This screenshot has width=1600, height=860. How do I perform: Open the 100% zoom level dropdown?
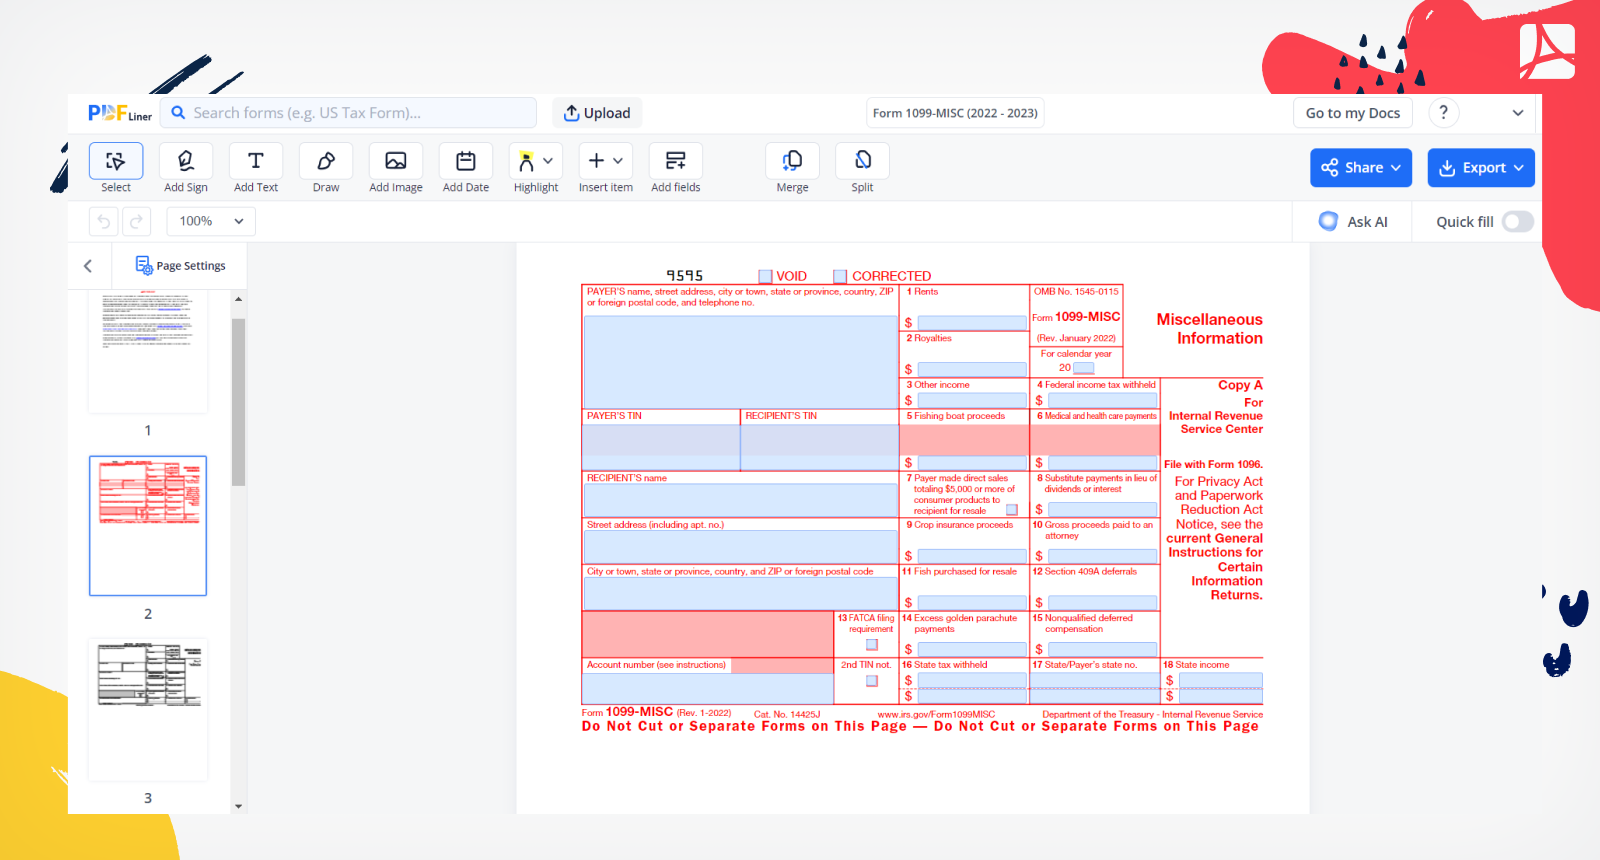[x=211, y=221]
